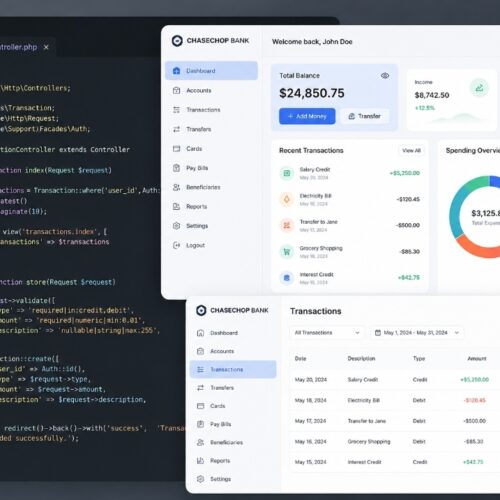Click the Logout icon in the sidebar

(176, 245)
